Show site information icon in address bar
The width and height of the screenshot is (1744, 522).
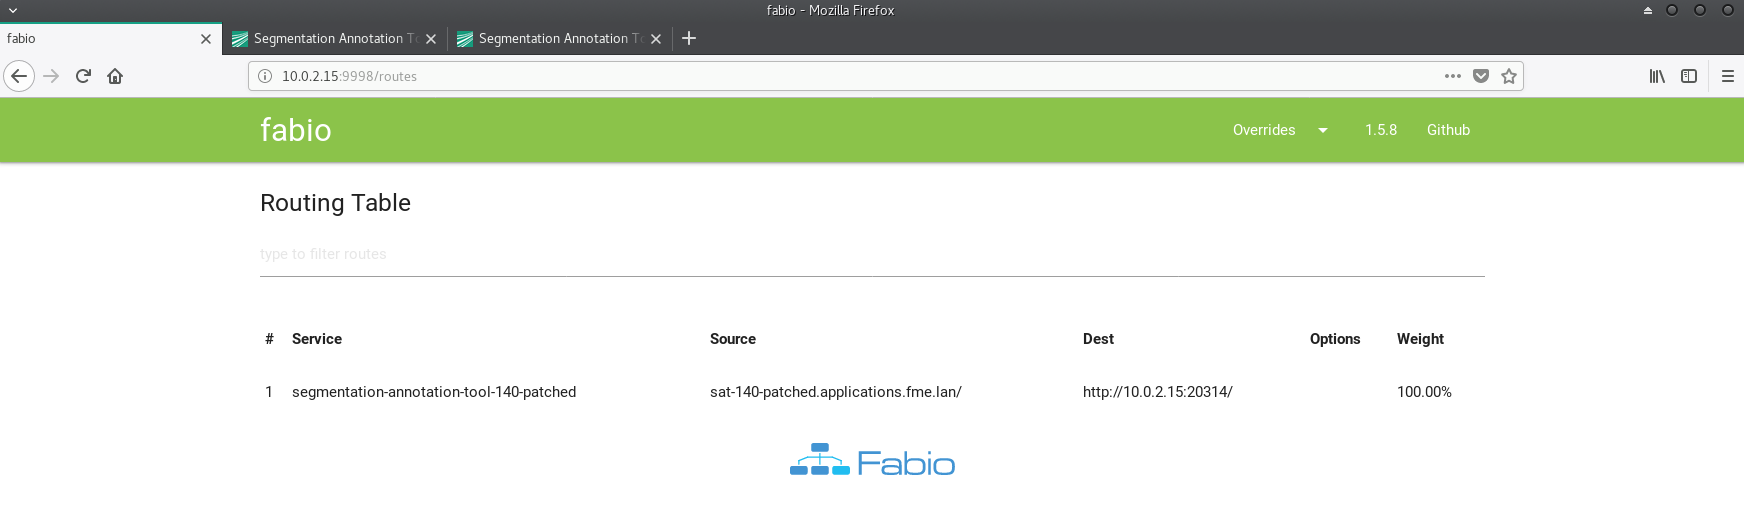click(x=265, y=76)
